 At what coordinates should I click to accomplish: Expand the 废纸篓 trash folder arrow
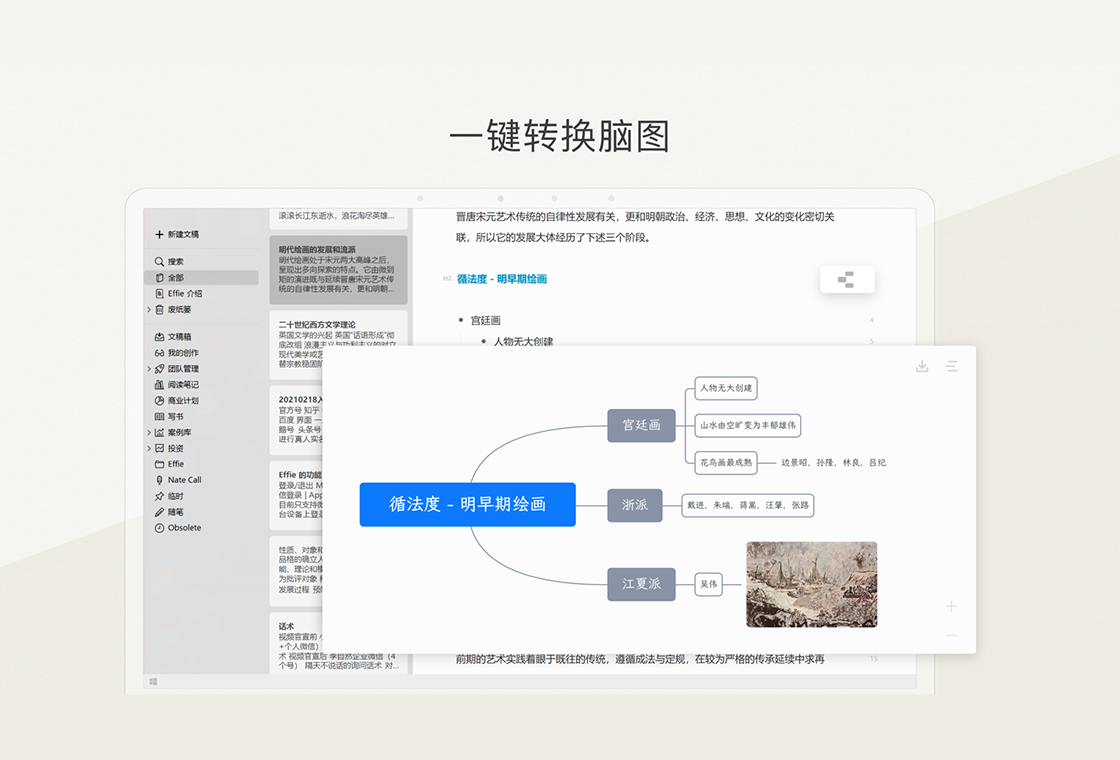[x=149, y=310]
